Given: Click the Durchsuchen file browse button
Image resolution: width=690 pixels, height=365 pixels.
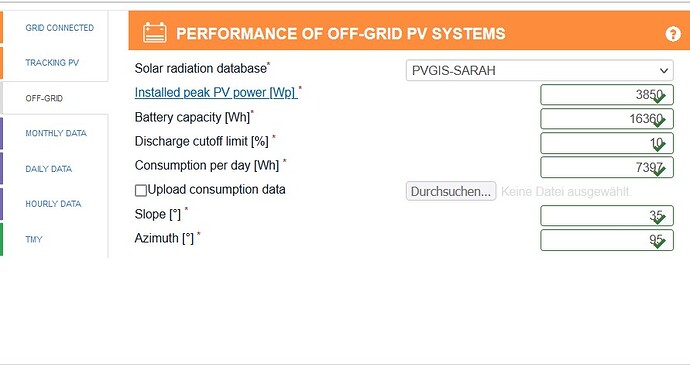Looking at the screenshot, I should 451,192.
